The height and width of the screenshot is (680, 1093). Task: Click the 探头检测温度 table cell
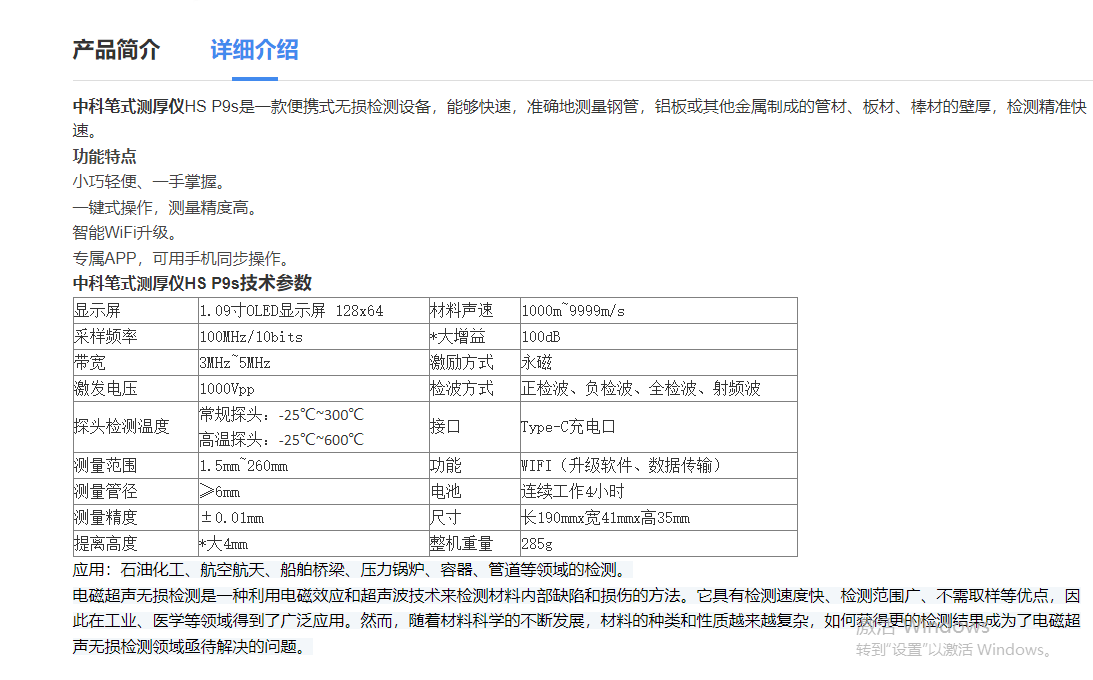tap(135, 427)
